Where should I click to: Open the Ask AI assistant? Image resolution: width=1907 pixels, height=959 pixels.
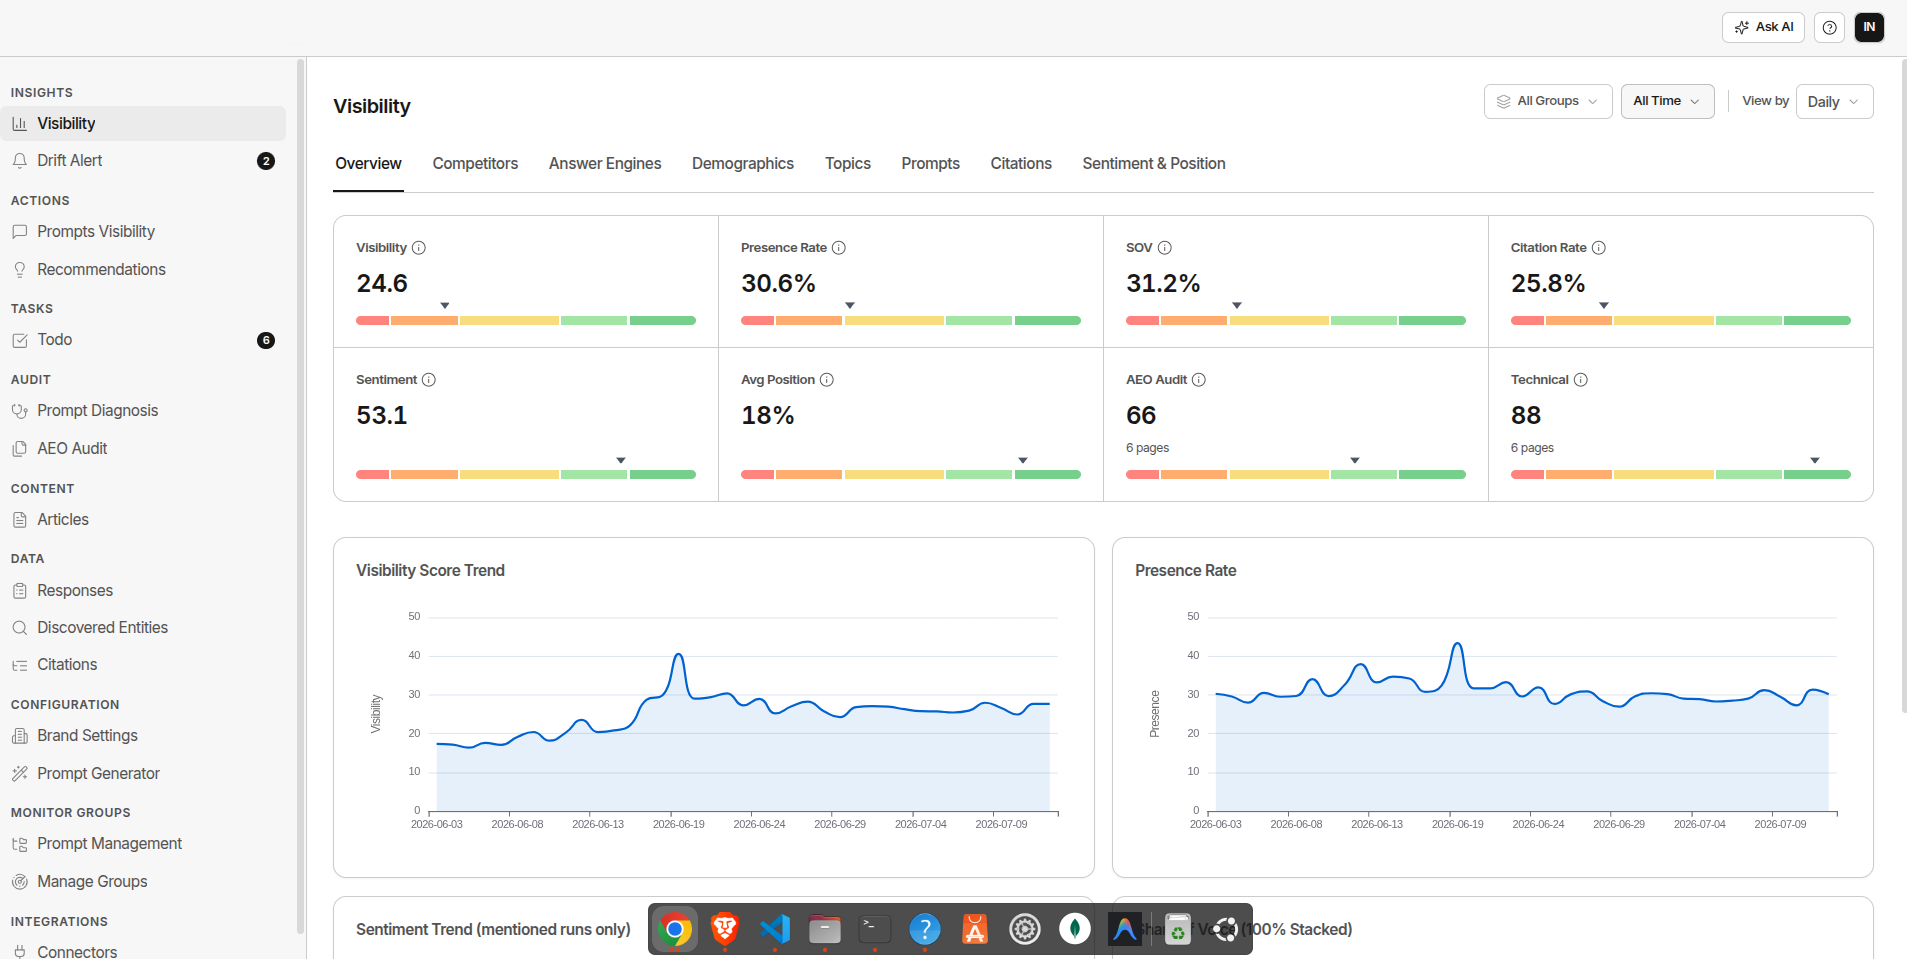(1763, 28)
